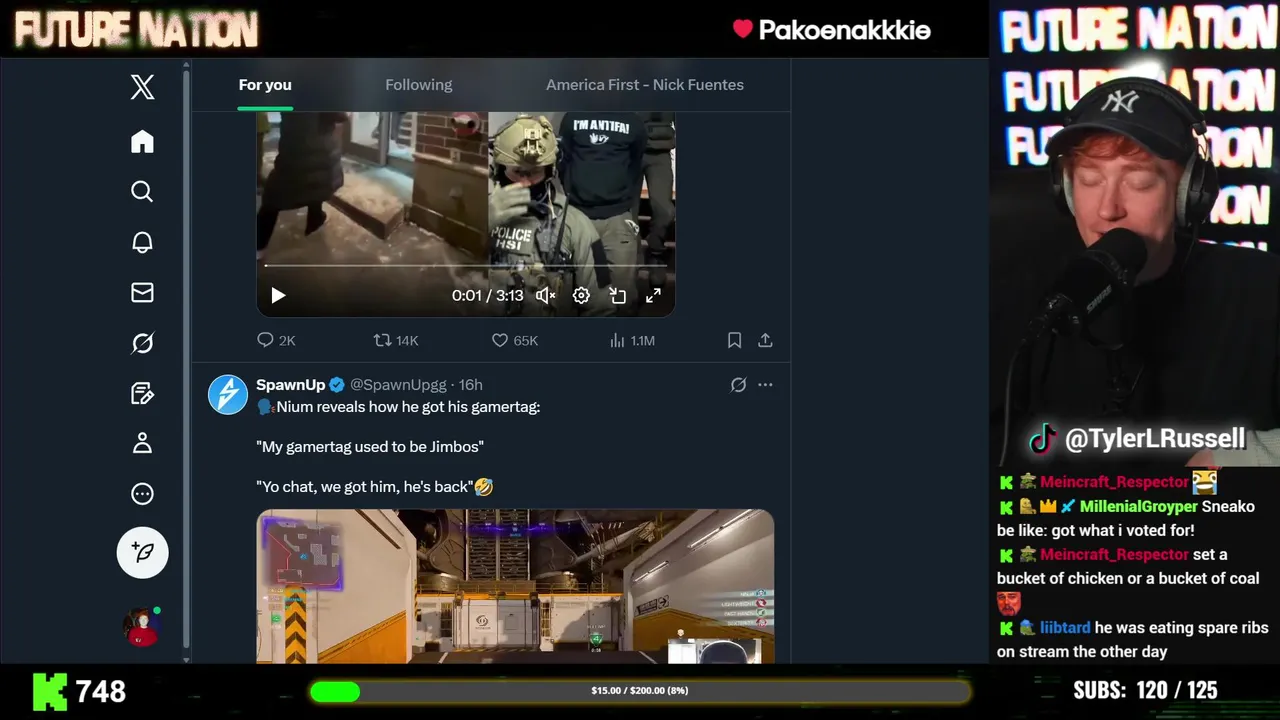The image size is (1280, 720).
Task: Open three-dot menu on SpawnUp post
Action: [x=765, y=385]
